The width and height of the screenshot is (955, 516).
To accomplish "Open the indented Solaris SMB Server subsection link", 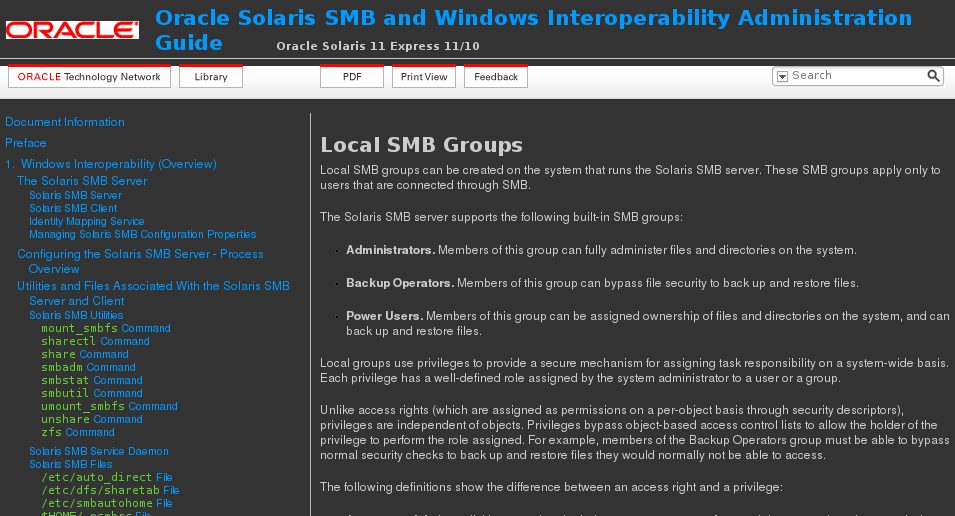I will [76, 196].
